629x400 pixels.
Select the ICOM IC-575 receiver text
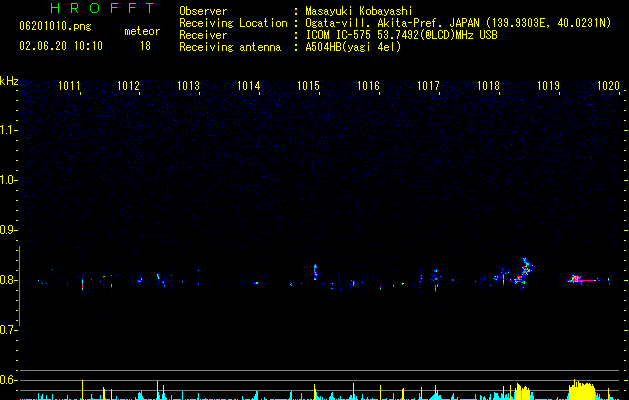pyautogui.click(x=401, y=35)
